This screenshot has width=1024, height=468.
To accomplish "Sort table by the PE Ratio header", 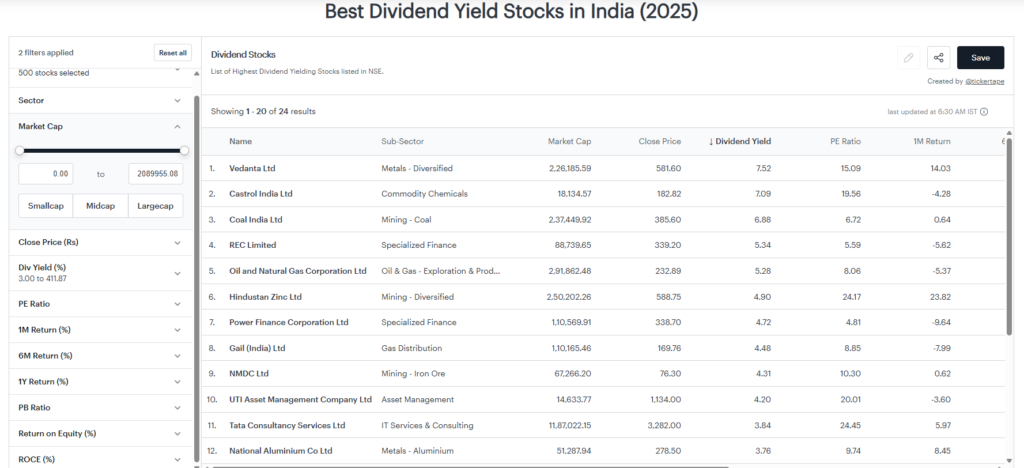I will tap(845, 141).
